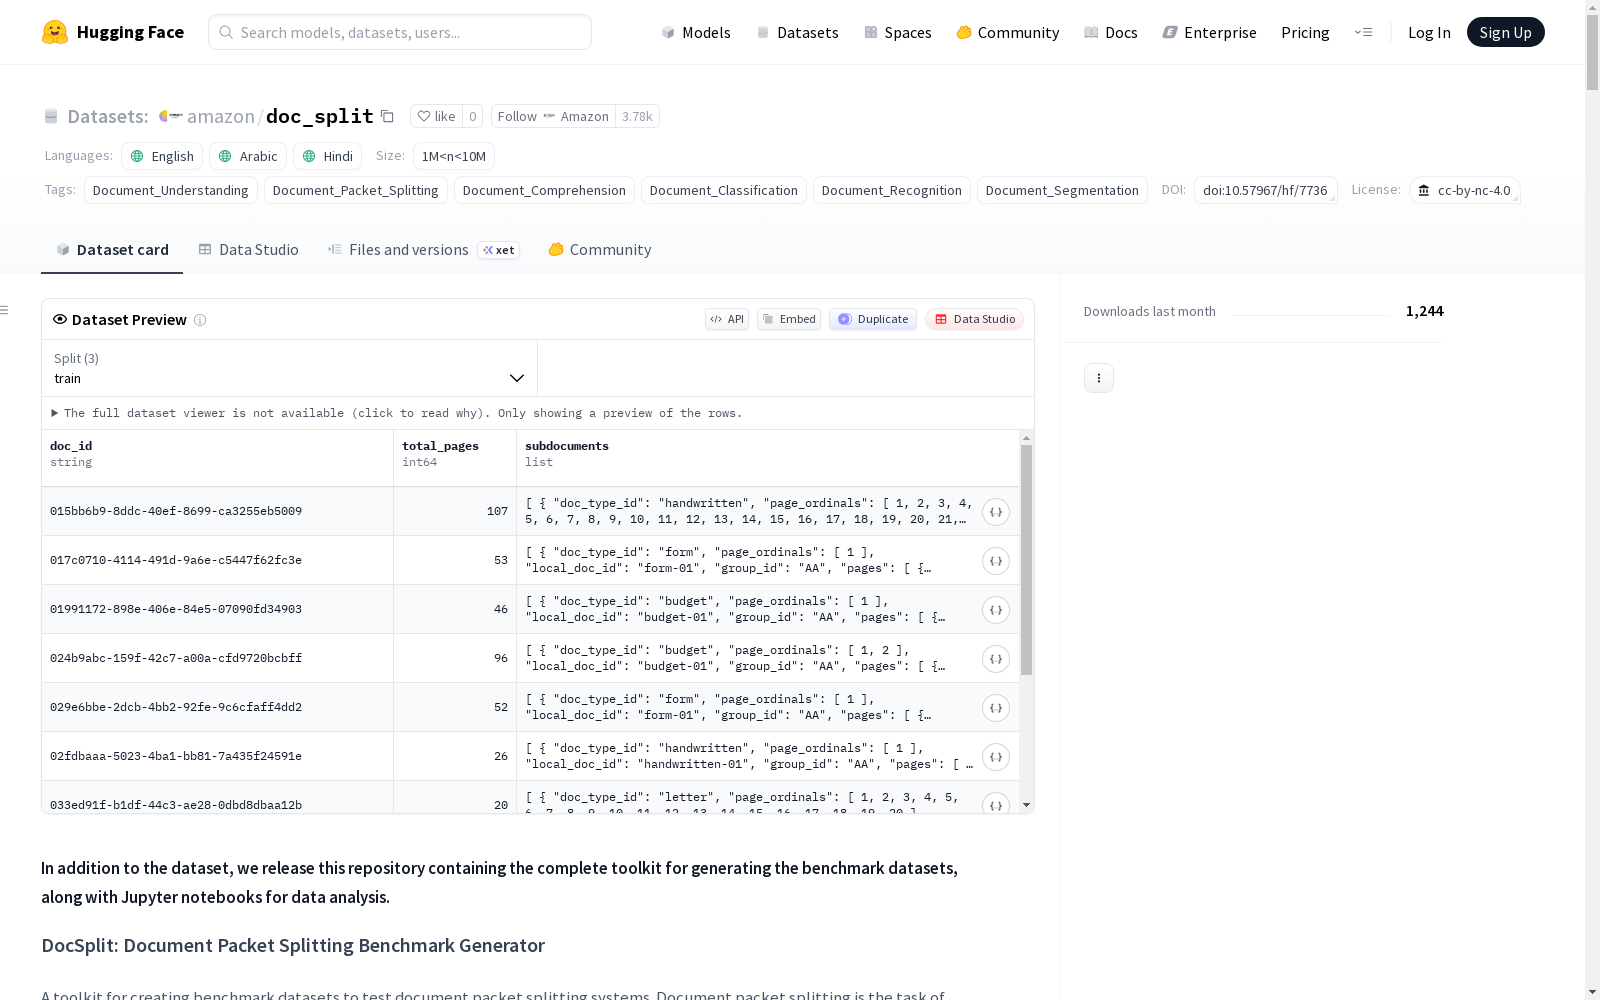1600x1000 pixels.
Task: Expand JSON cell for row 017c0710
Action: coord(996,561)
